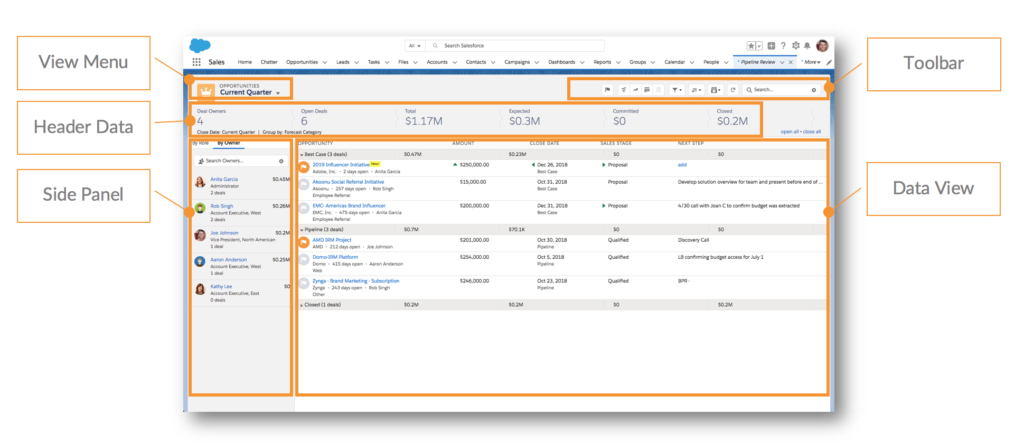Open the AMD IRM Project link
Viewport: 1024px width, 443px height.
coord(332,240)
